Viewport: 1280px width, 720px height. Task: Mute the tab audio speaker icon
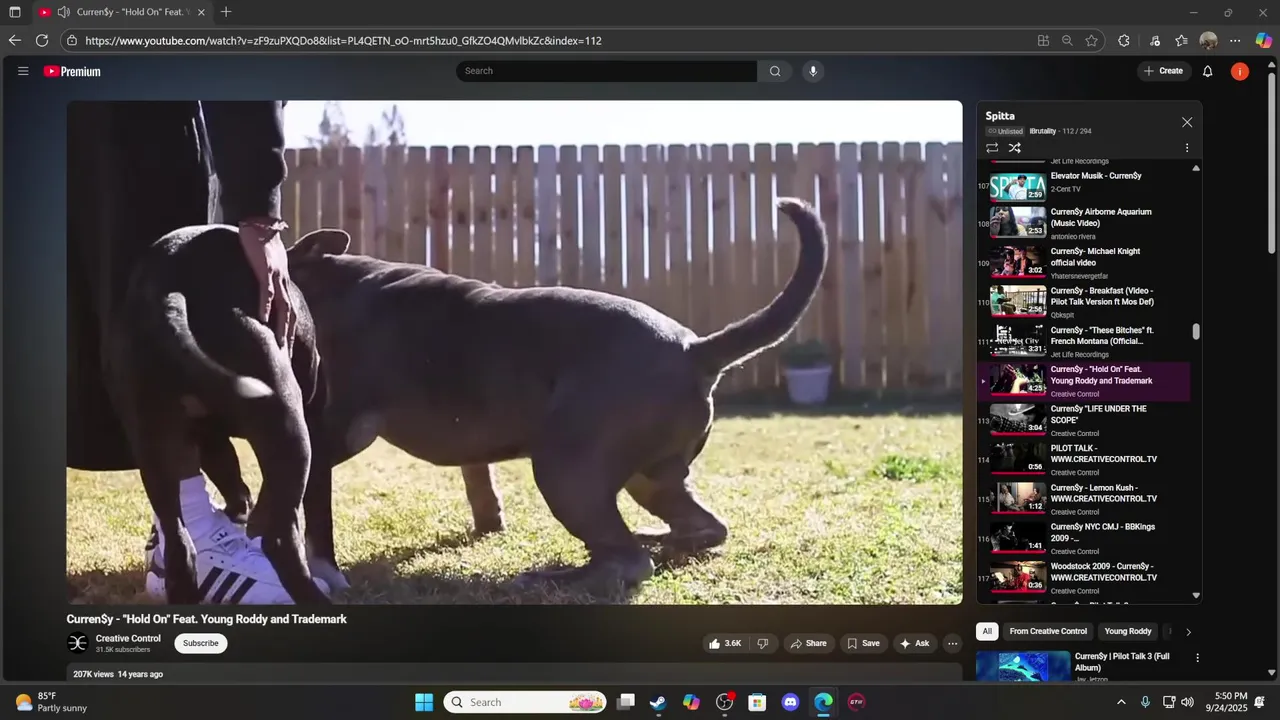click(64, 12)
